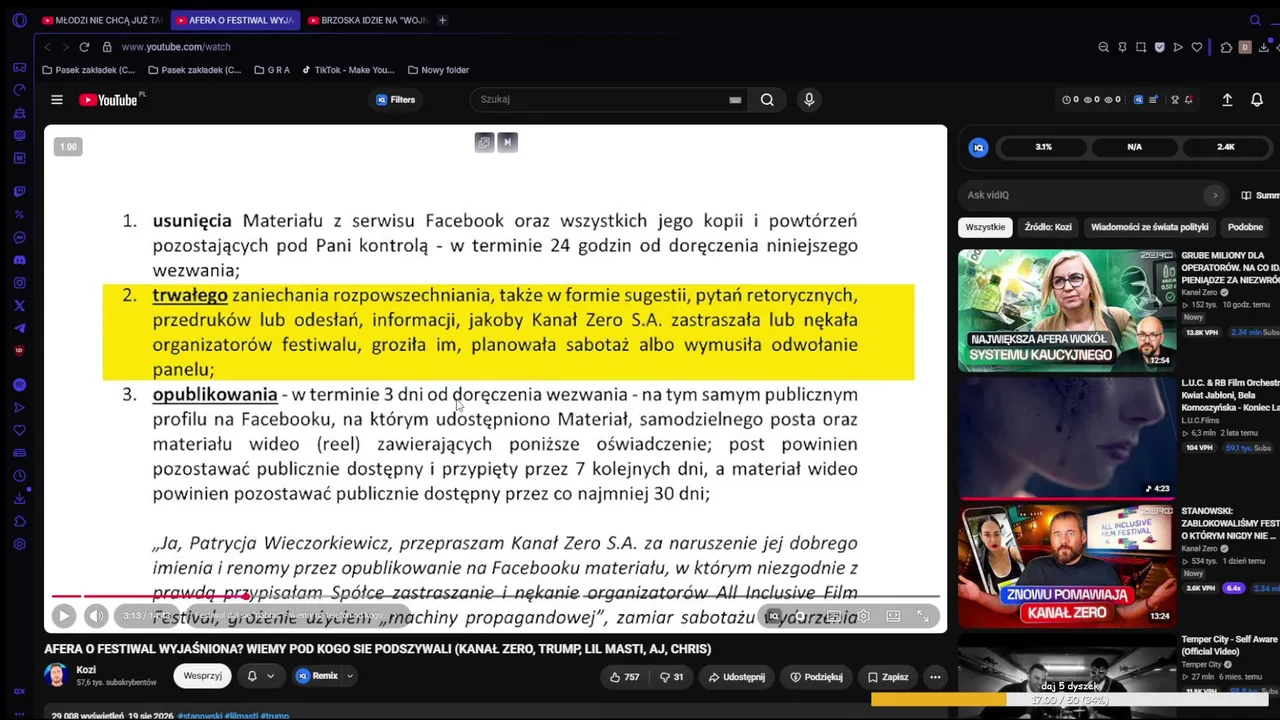Click the "Wesprzyj" support button

click(x=202, y=676)
